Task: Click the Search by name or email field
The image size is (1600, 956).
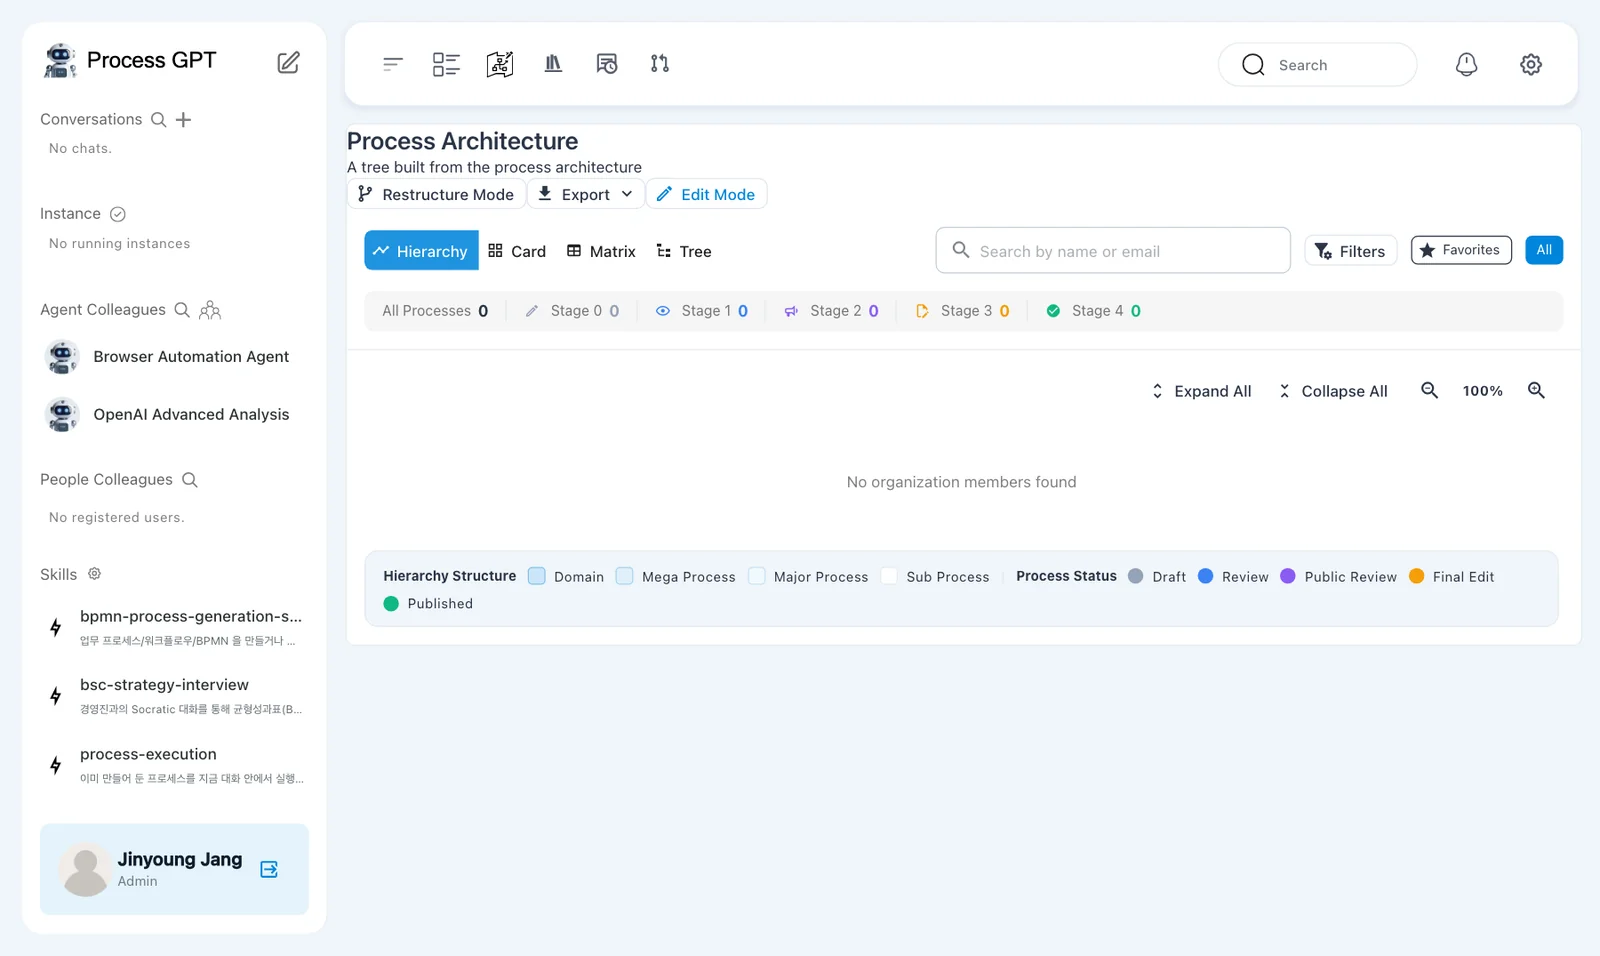Action: tap(1113, 250)
